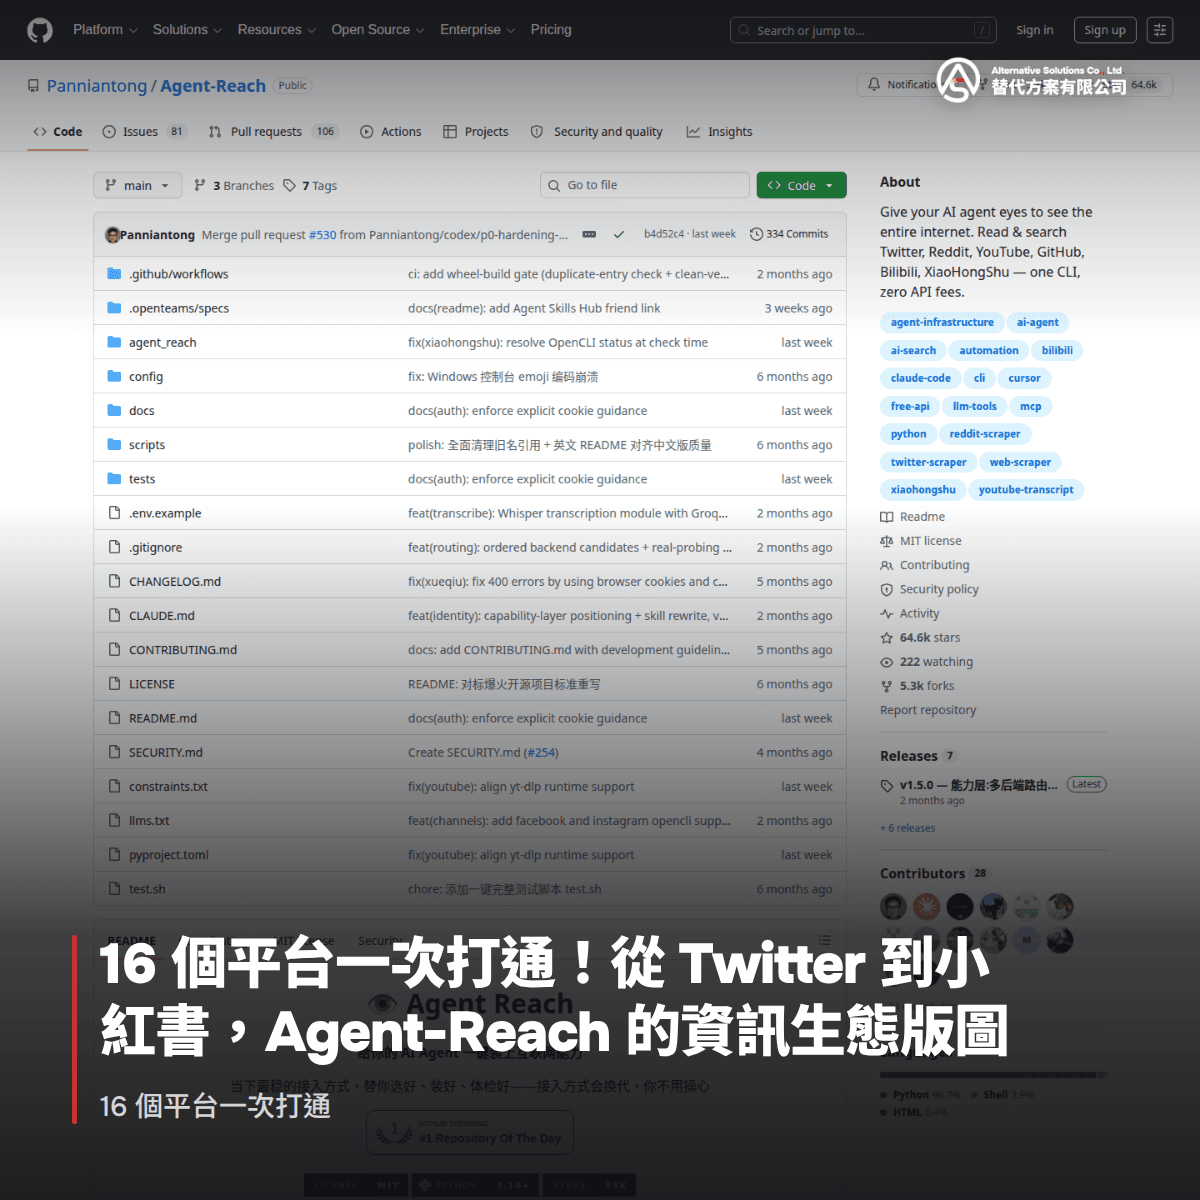The image size is (1200, 1200).
Task: Open the Activity sidebar link
Action: click(x=910, y=614)
